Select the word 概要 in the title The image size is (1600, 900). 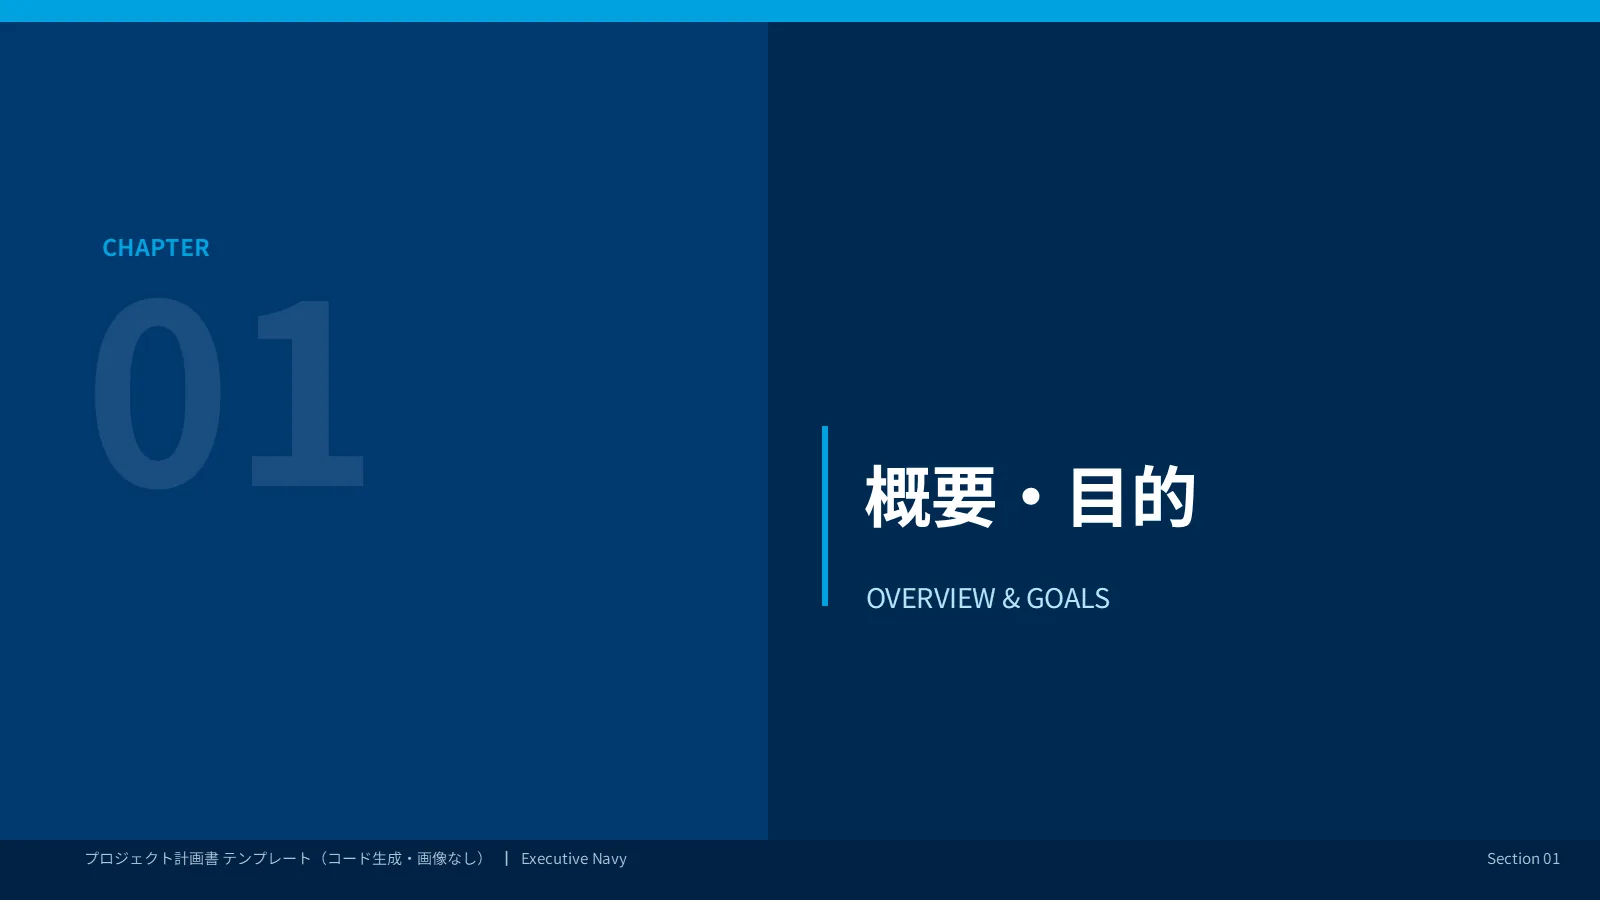pos(931,496)
